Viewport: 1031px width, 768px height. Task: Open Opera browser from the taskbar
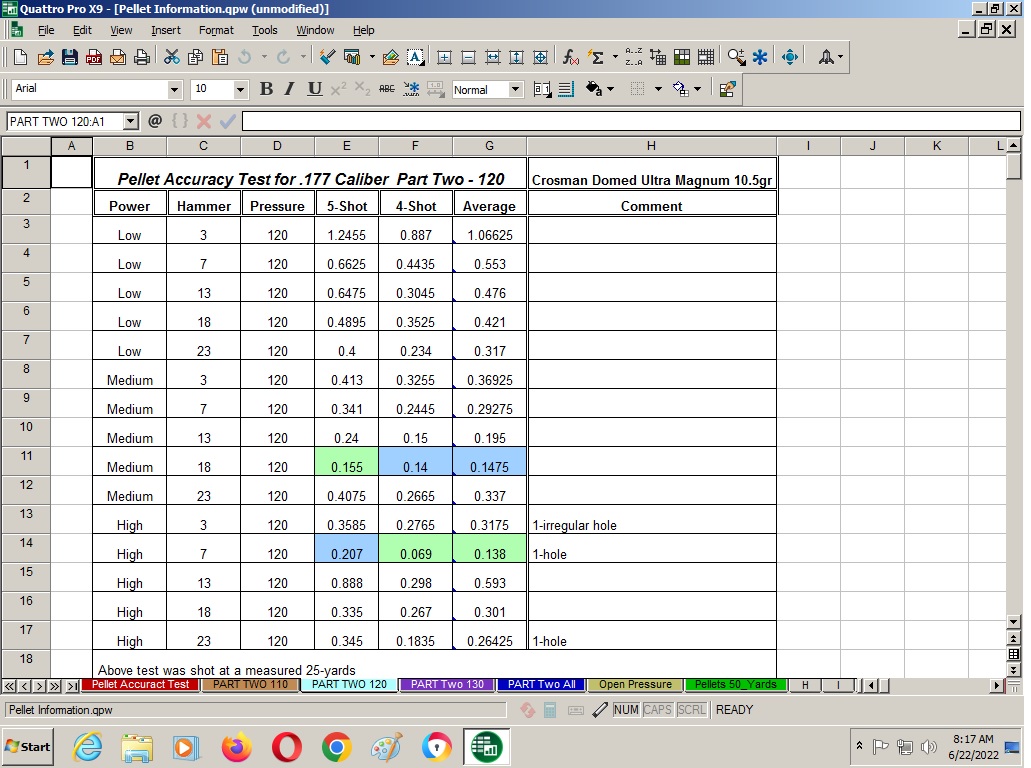[x=287, y=748]
